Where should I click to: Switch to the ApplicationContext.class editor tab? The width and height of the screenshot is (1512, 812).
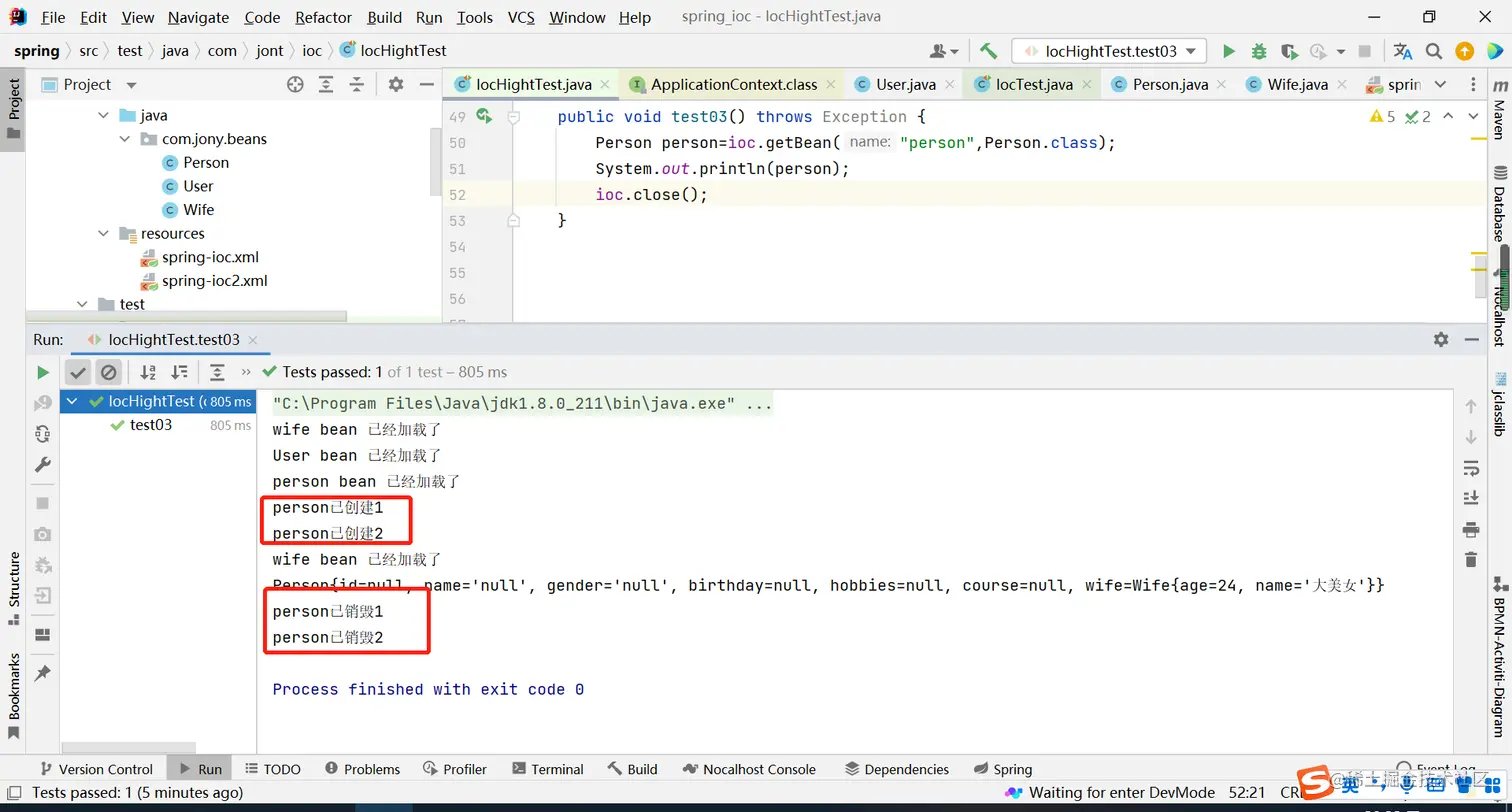tap(733, 85)
